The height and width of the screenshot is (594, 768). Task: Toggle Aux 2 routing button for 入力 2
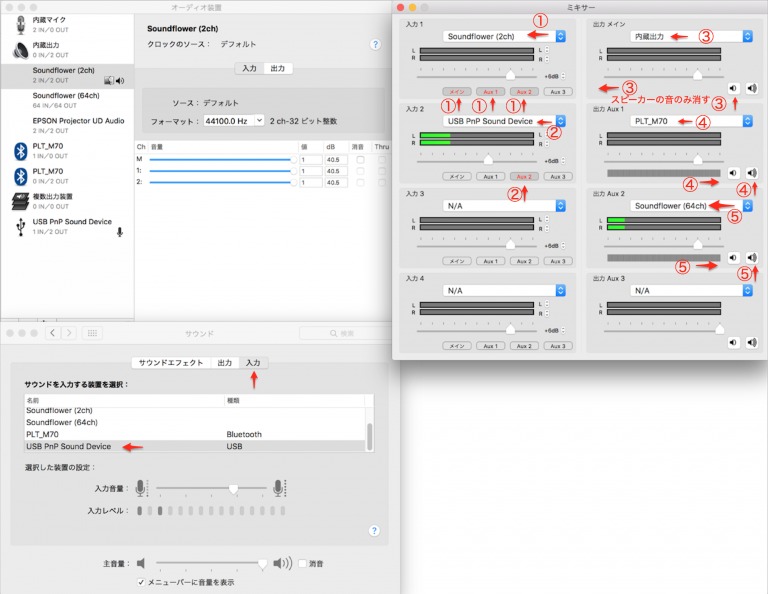coord(524,176)
